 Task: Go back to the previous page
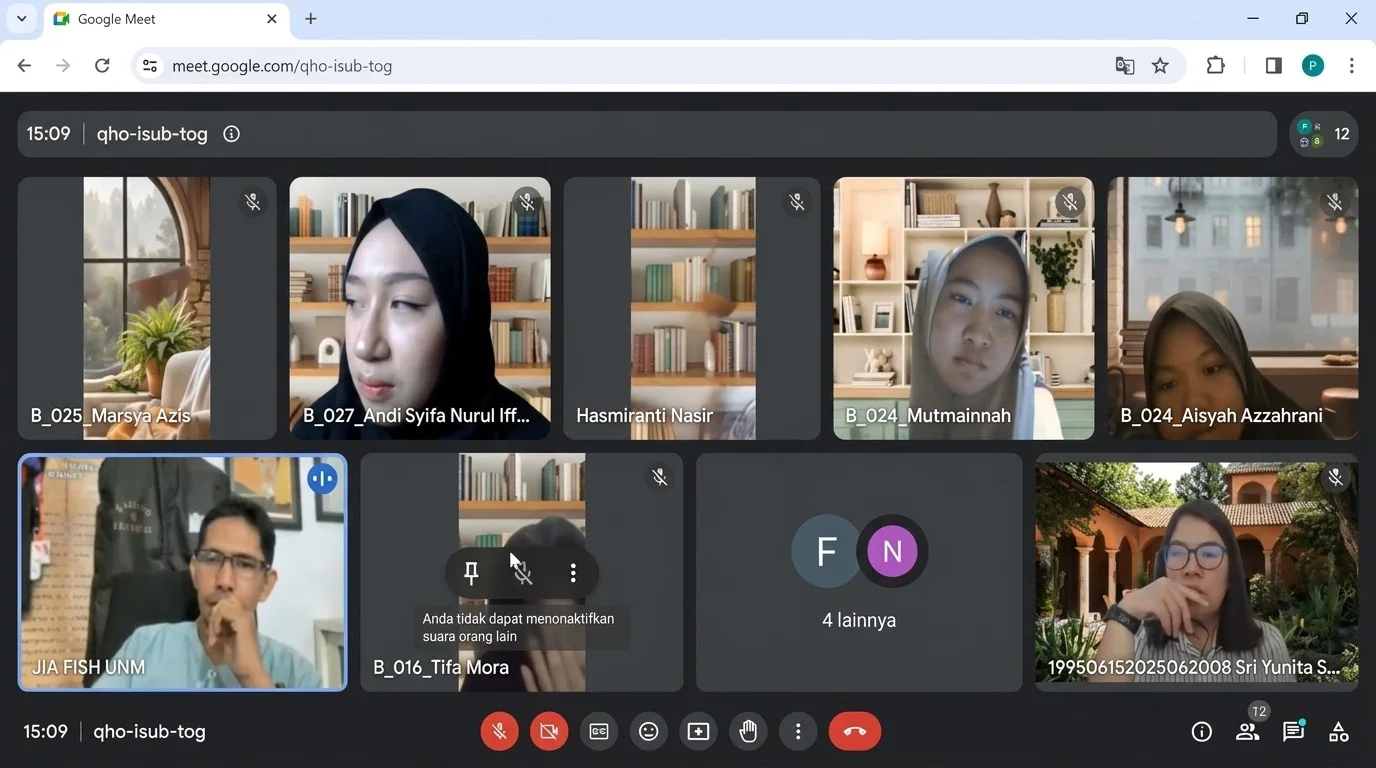click(25, 66)
